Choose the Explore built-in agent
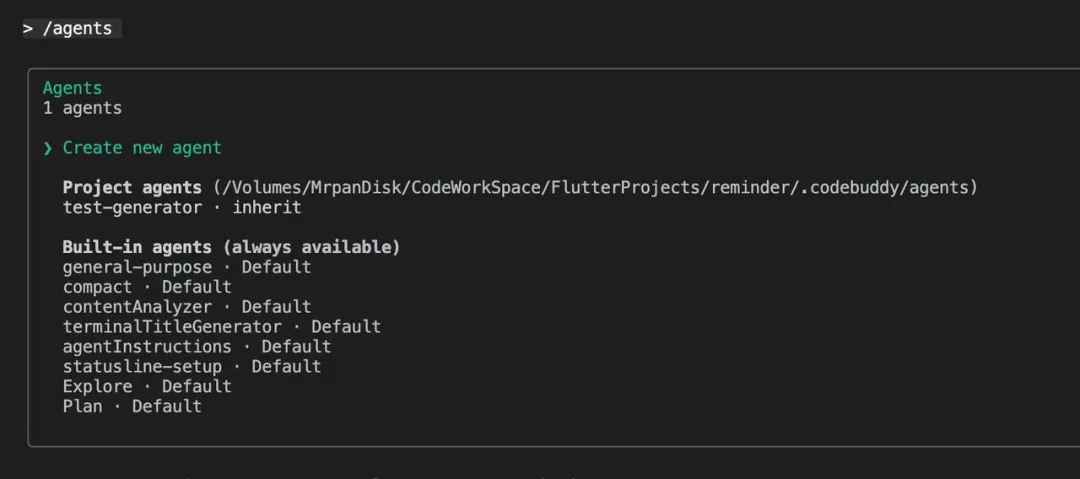This screenshot has height=479, width=1080. (x=97, y=387)
